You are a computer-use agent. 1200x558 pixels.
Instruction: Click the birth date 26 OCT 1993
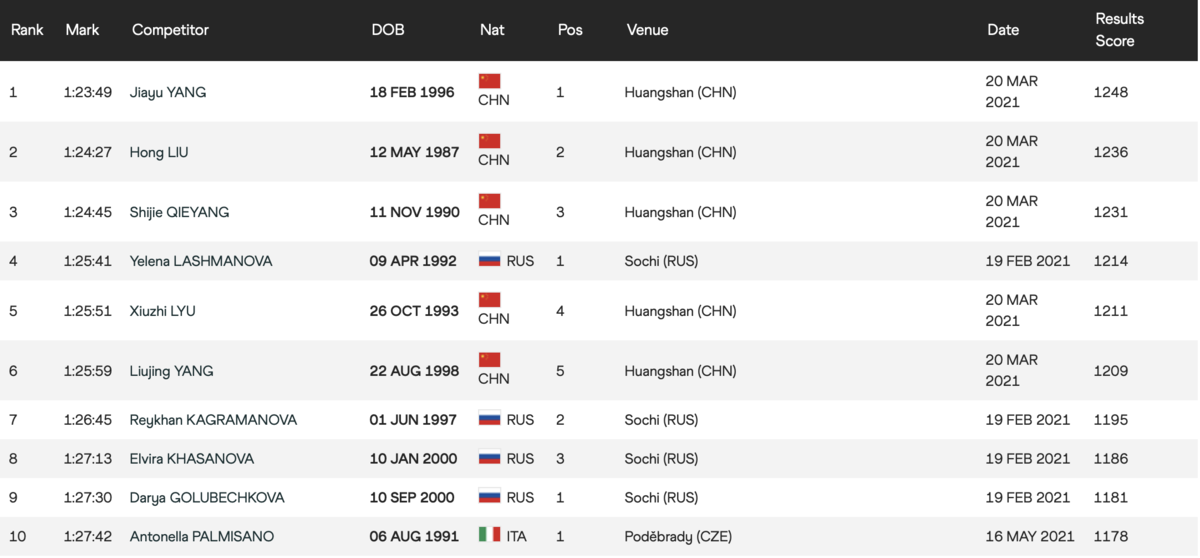[415, 311]
